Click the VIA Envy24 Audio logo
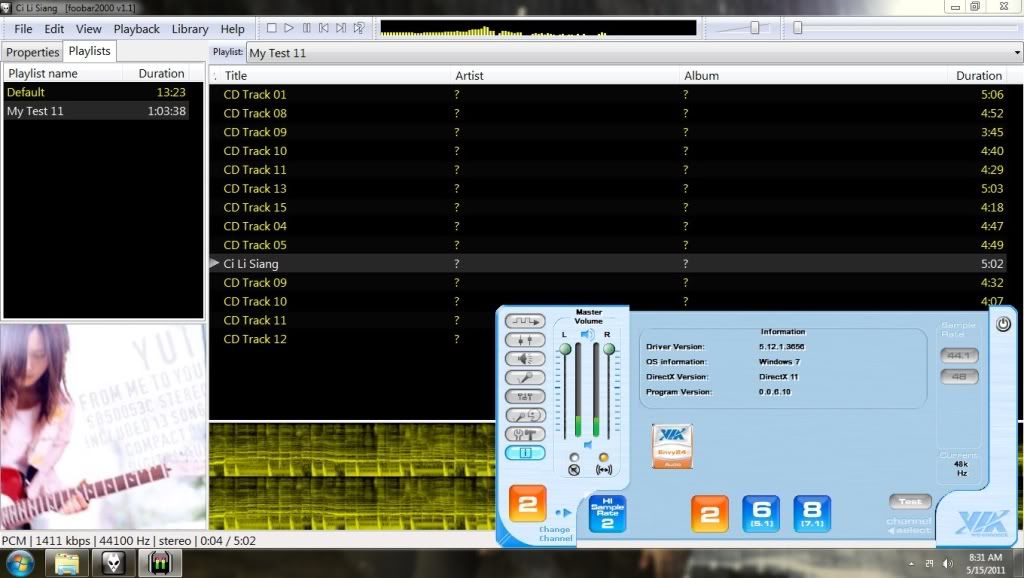1024x578 pixels. pos(672,446)
